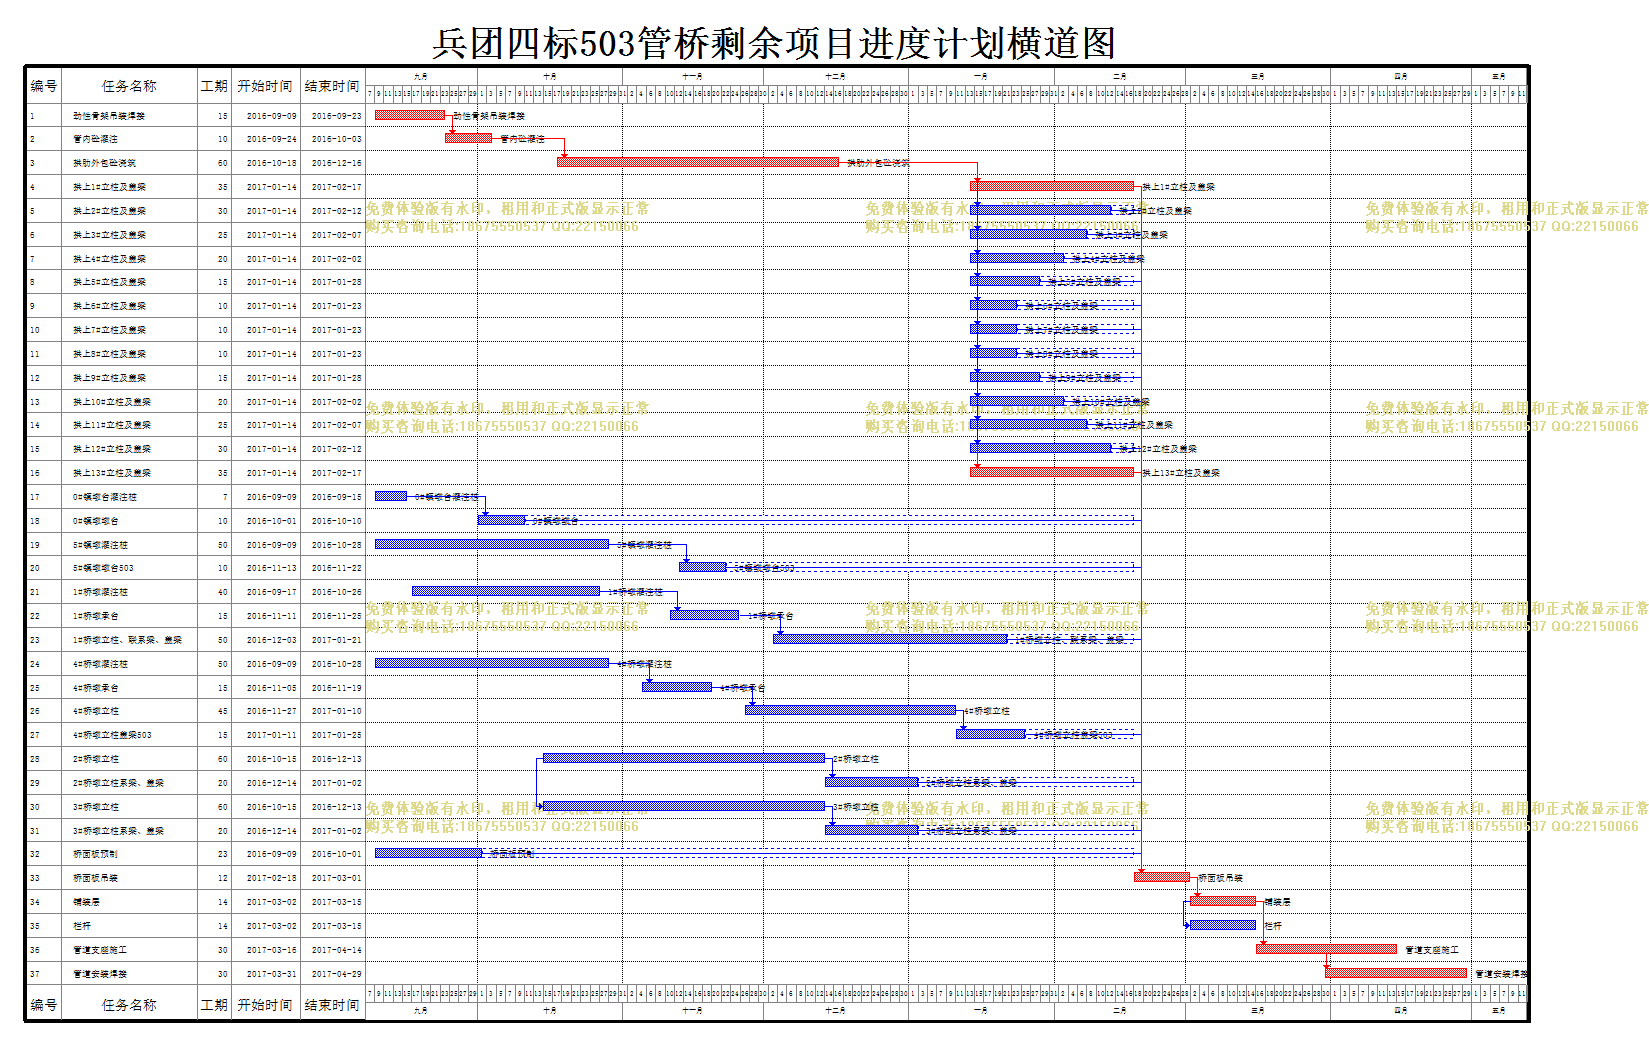Select red Gantt bar for row 36 管道支座施工
Screen dimensions: 1649x1045
[1326, 949]
